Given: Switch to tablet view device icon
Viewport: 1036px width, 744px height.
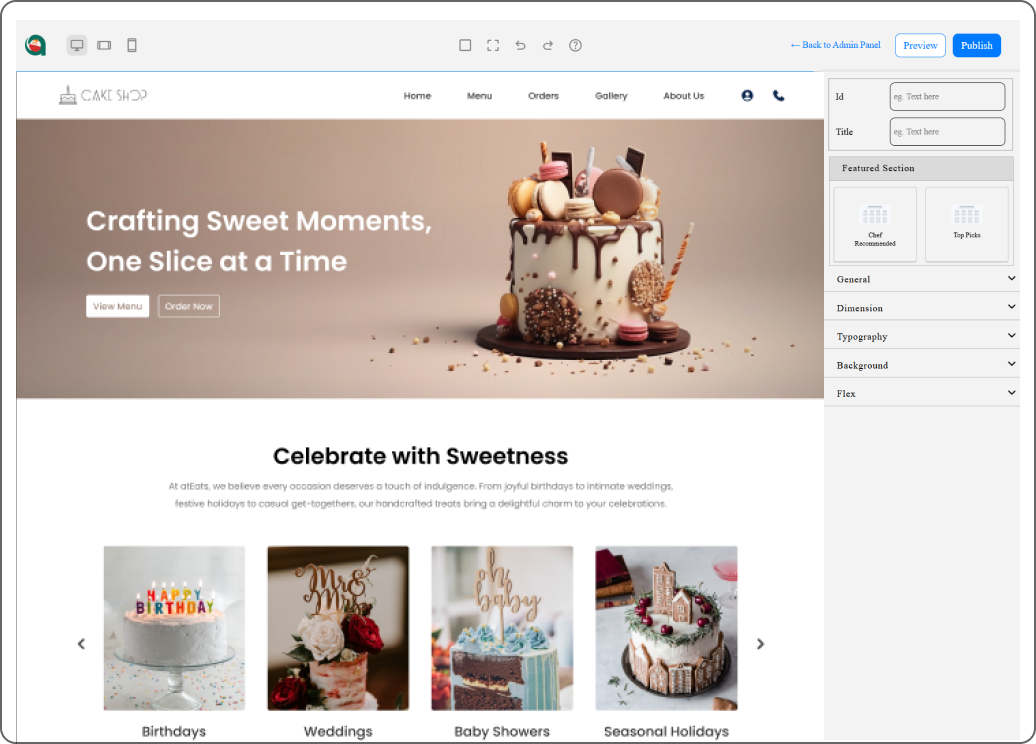Looking at the screenshot, I should (104, 45).
